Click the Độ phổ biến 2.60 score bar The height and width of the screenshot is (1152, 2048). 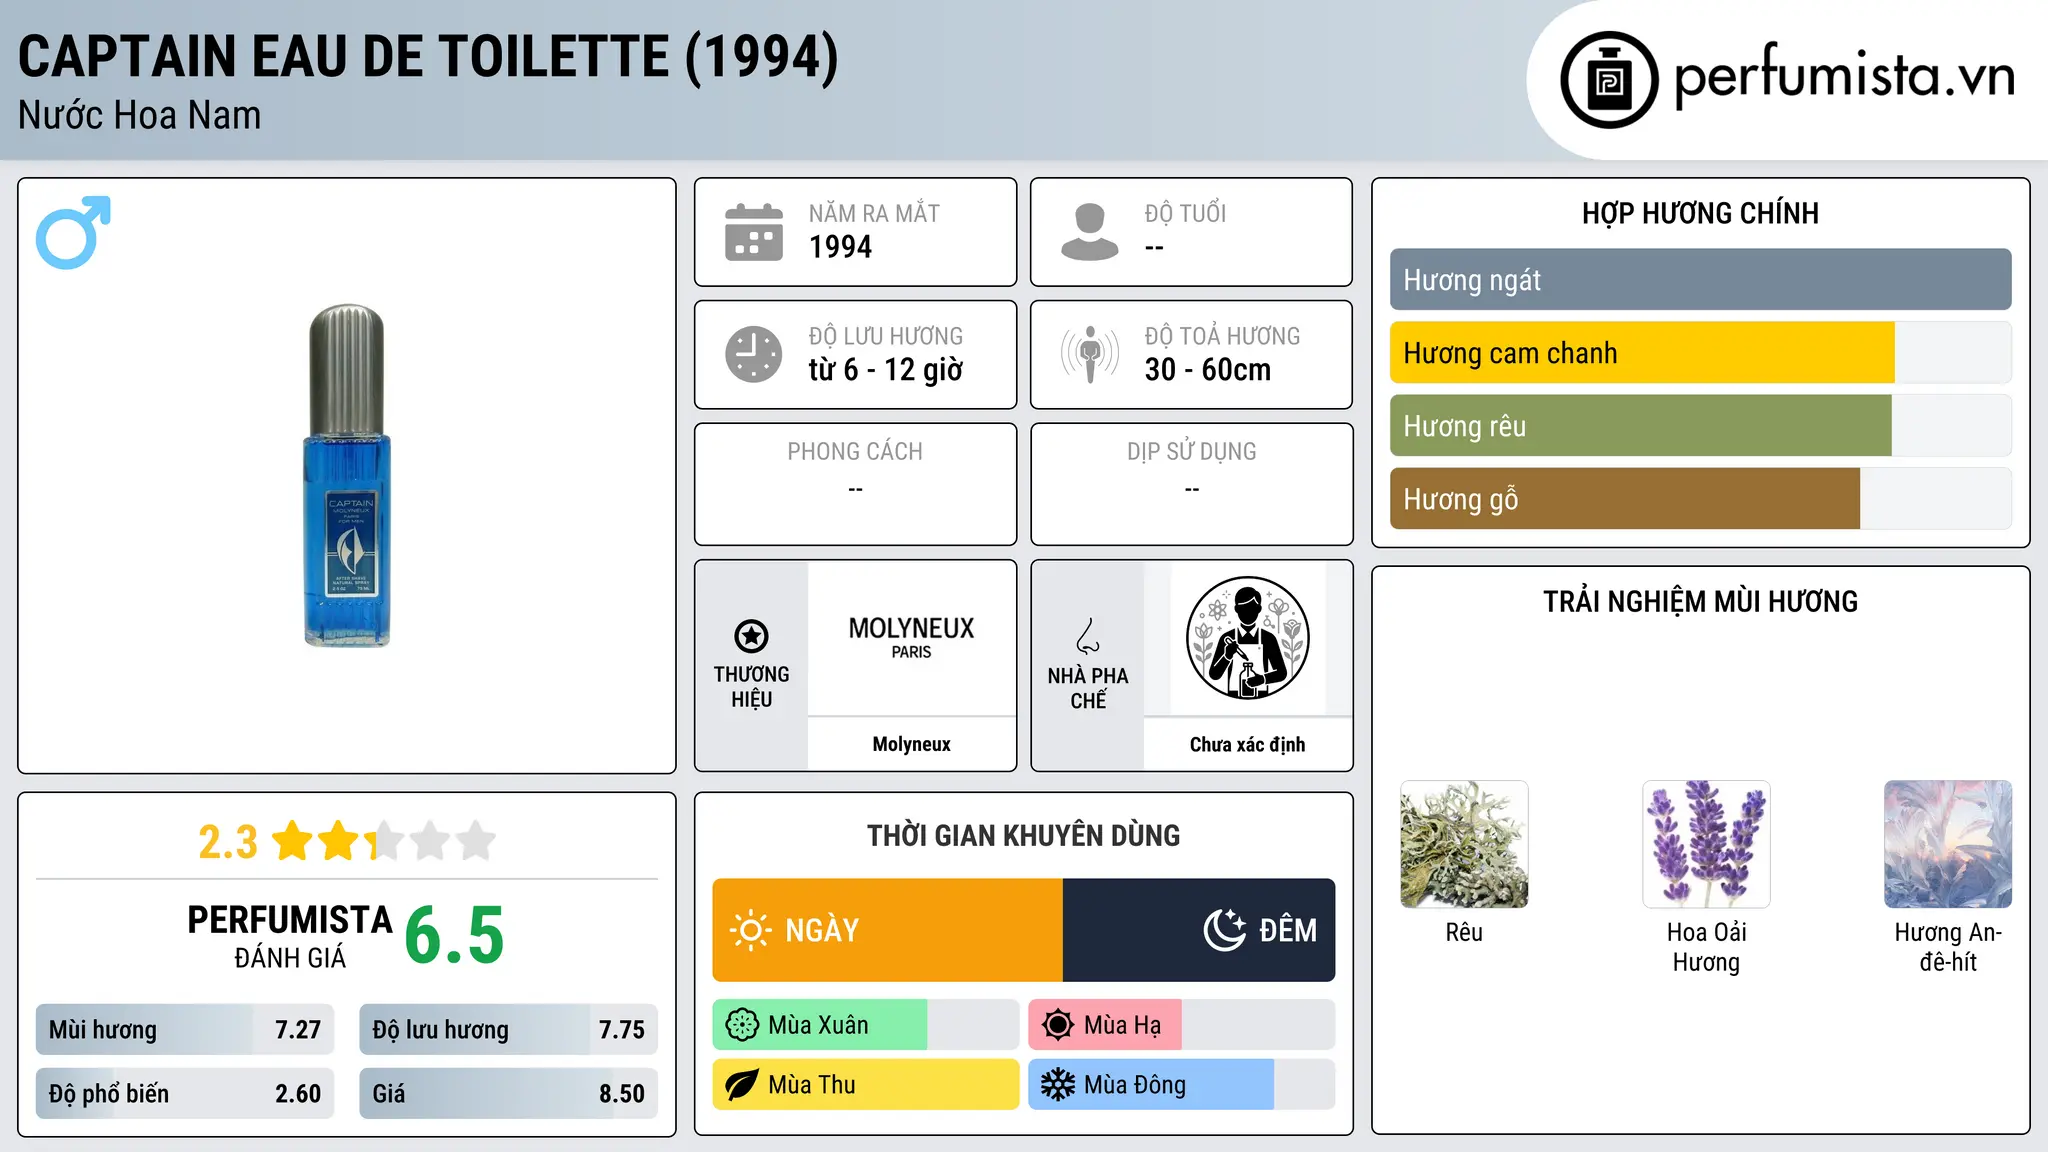click(x=185, y=1094)
